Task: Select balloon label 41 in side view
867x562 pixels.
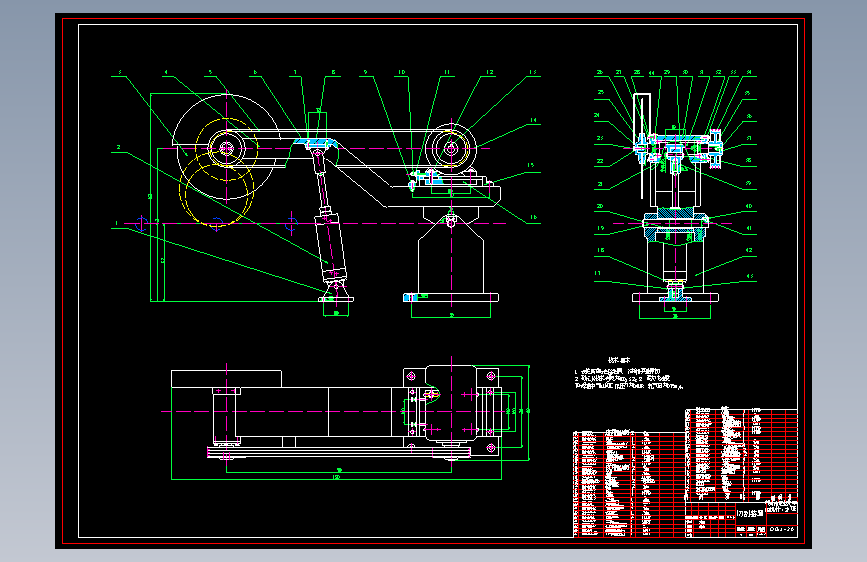Action: tap(749, 228)
